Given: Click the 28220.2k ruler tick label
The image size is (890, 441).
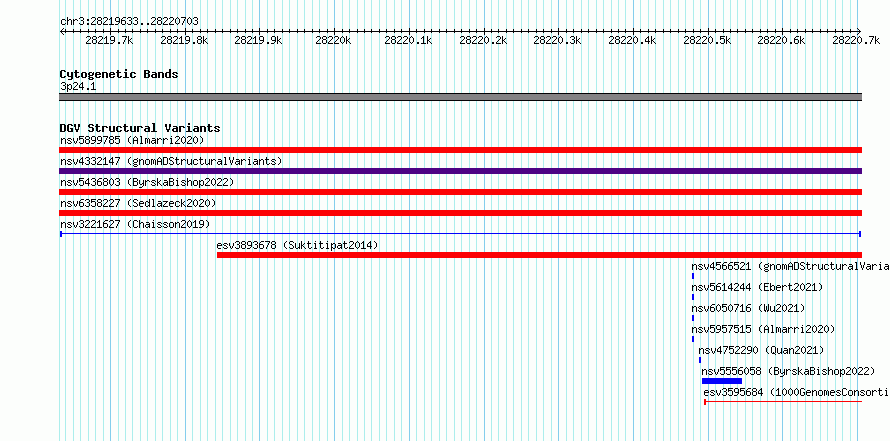Looking at the screenshot, I should 483,40.
